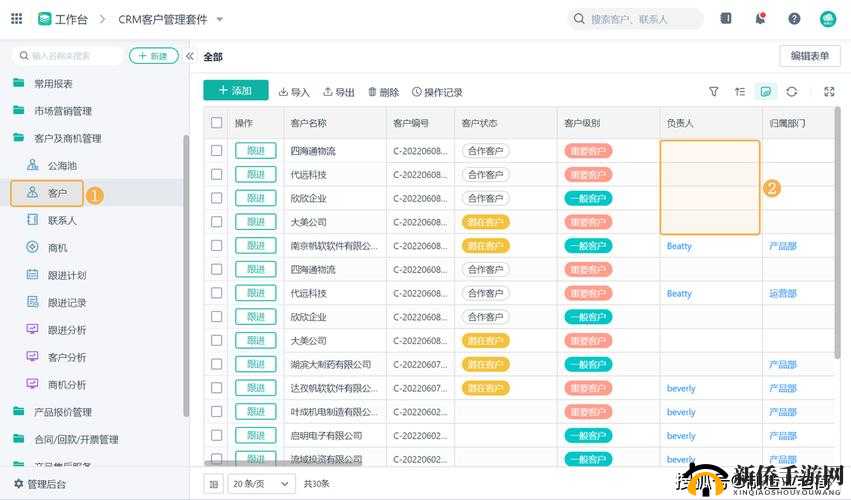Click column settings icon beside page size
This screenshot has height=500, width=851.
(x=214, y=484)
